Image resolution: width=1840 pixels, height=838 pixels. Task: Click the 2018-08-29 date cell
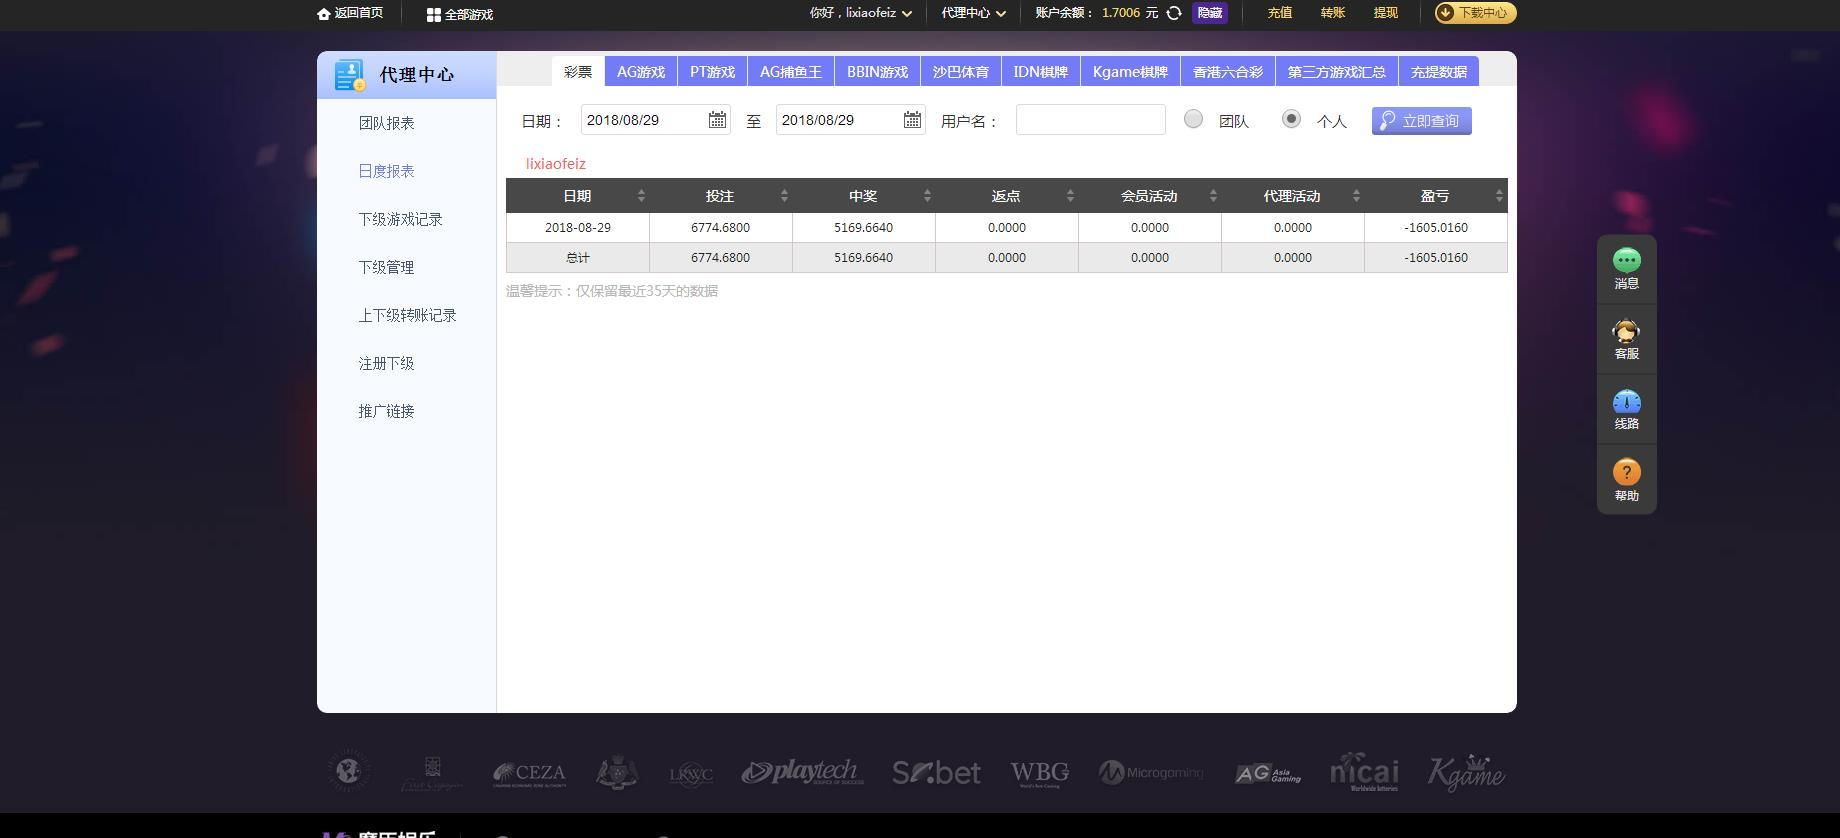click(x=578, y=228)
